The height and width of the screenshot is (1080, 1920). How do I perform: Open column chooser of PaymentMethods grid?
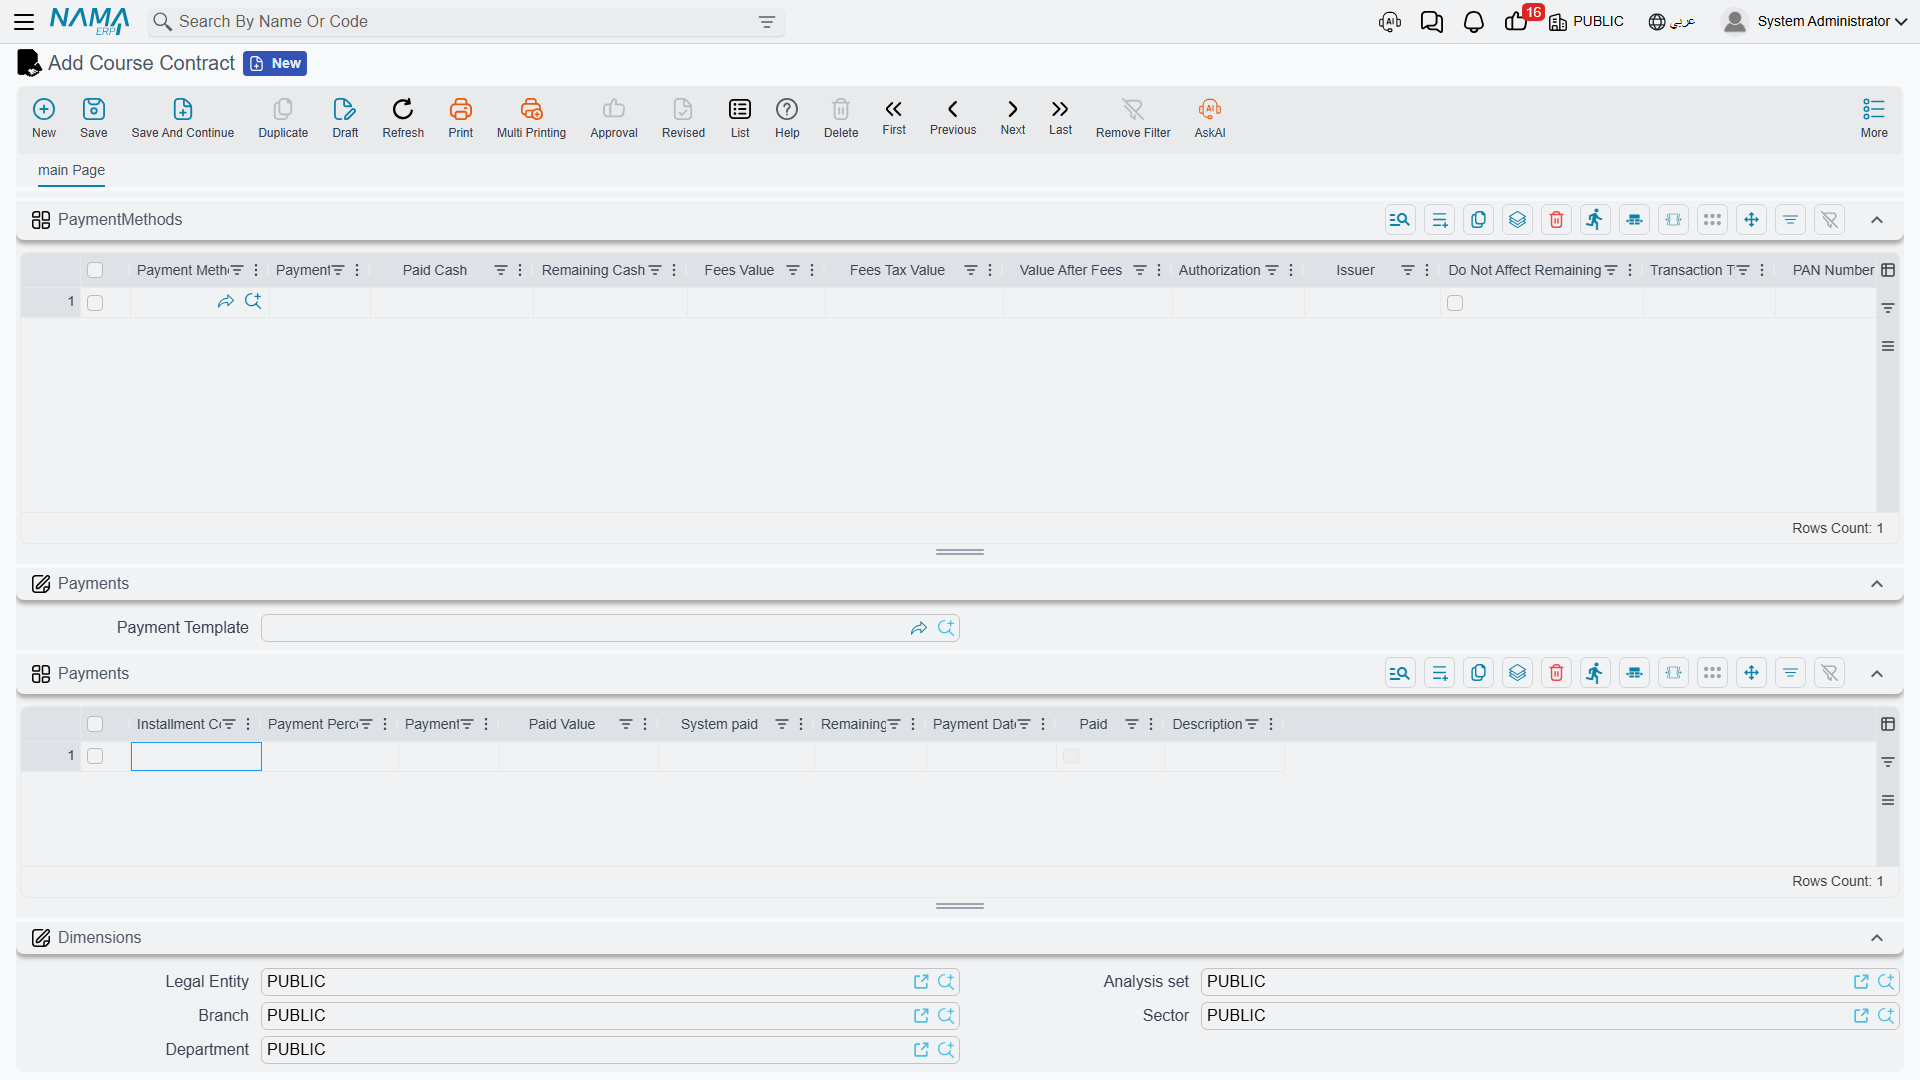(1888, 270)
